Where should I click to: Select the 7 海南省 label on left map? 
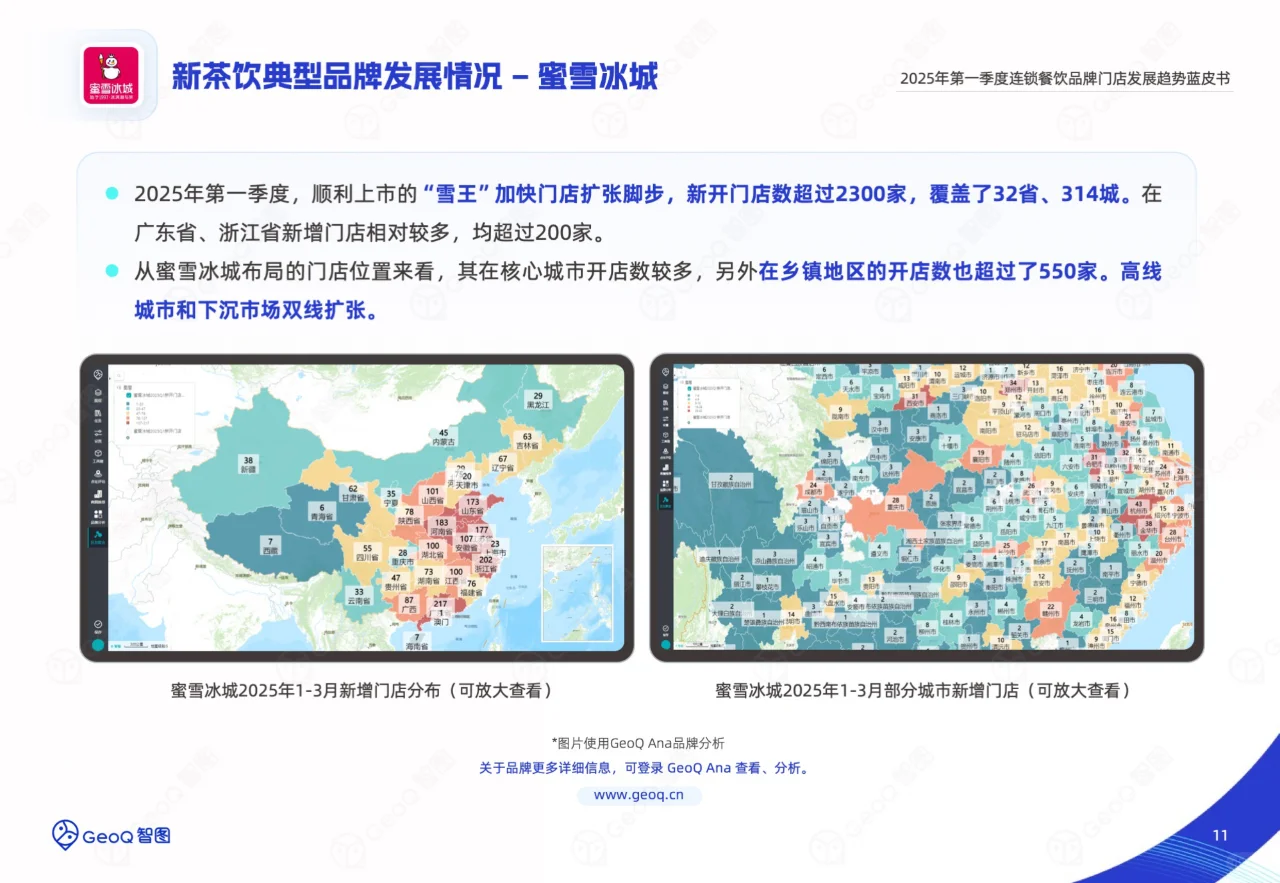coord(417,642)
